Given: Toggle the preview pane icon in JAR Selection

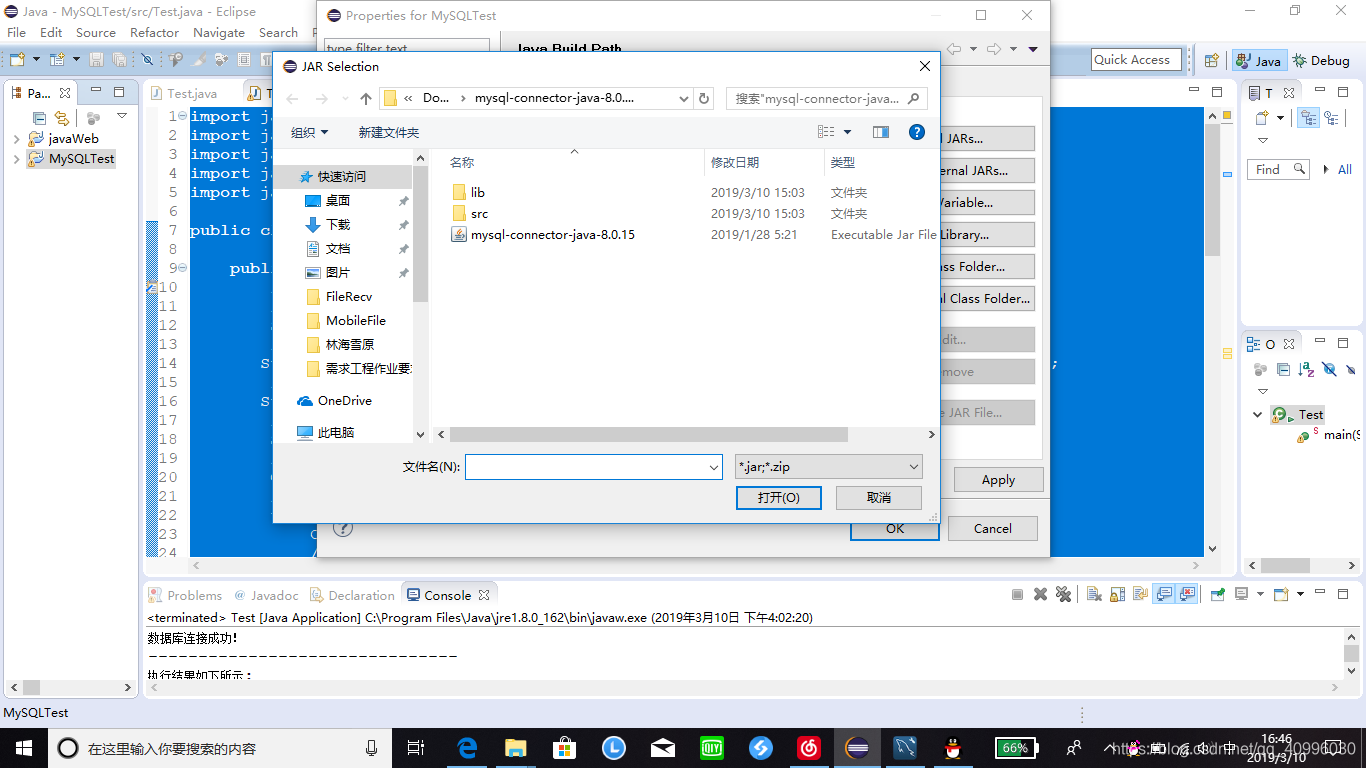Looking at the screenshot, I should point(880,132).
